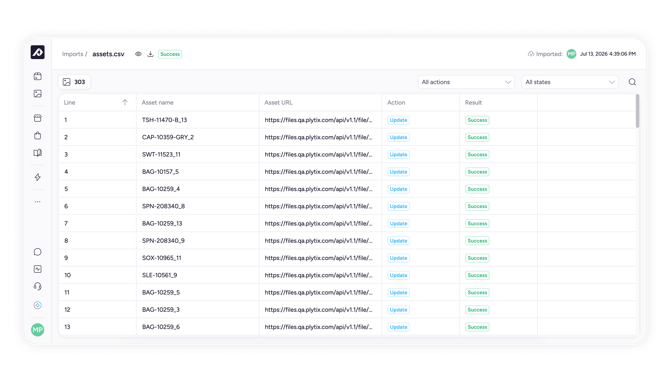This screenshot has height=382, width=670.
Task: Click the Action column header
Action: [x=396, y=103]
